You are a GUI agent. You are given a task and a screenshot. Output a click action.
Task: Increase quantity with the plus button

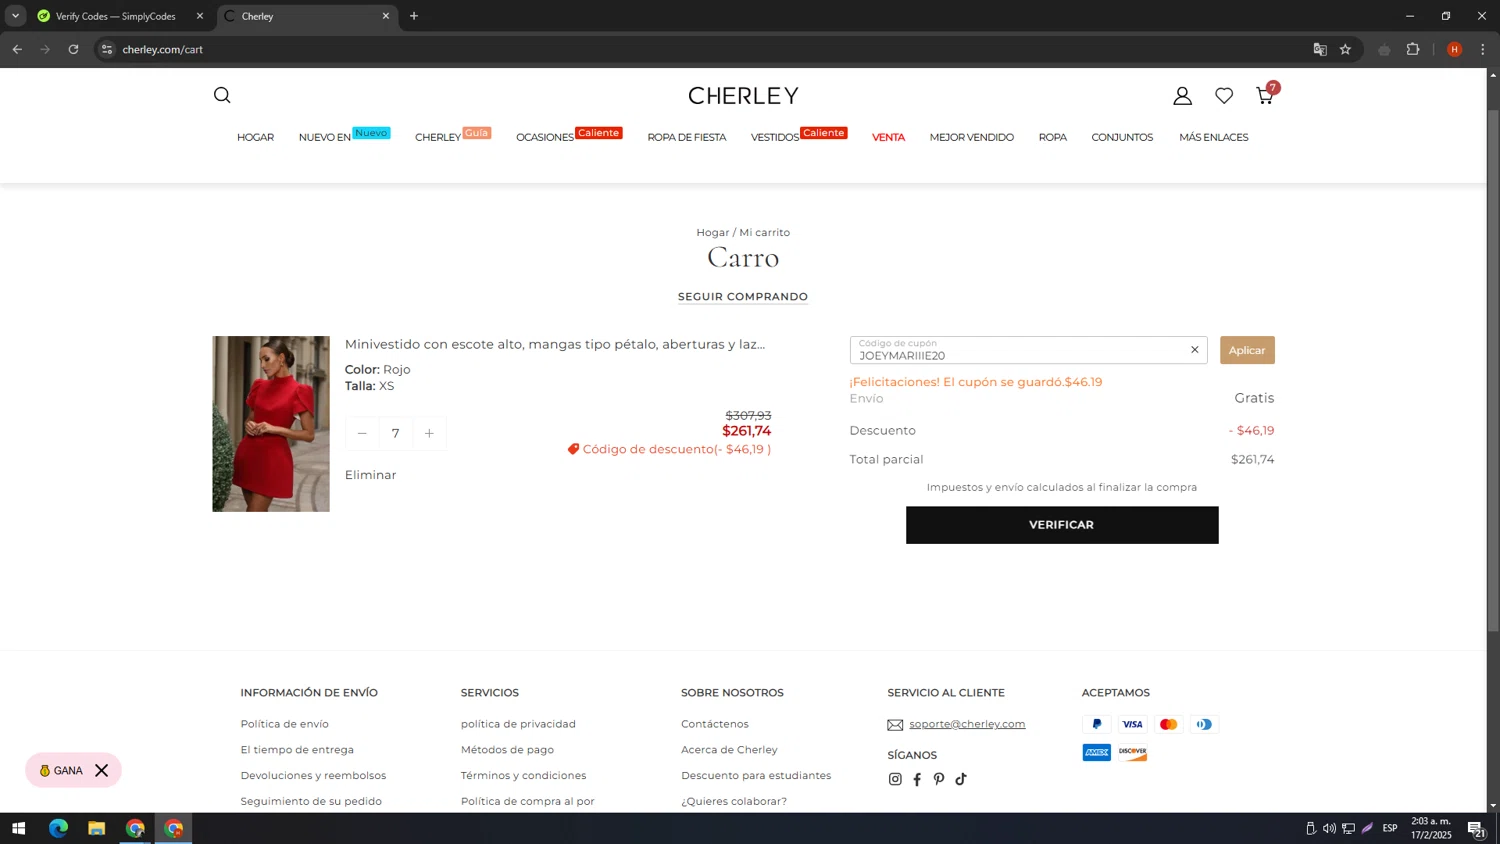[x=429, y=433]
